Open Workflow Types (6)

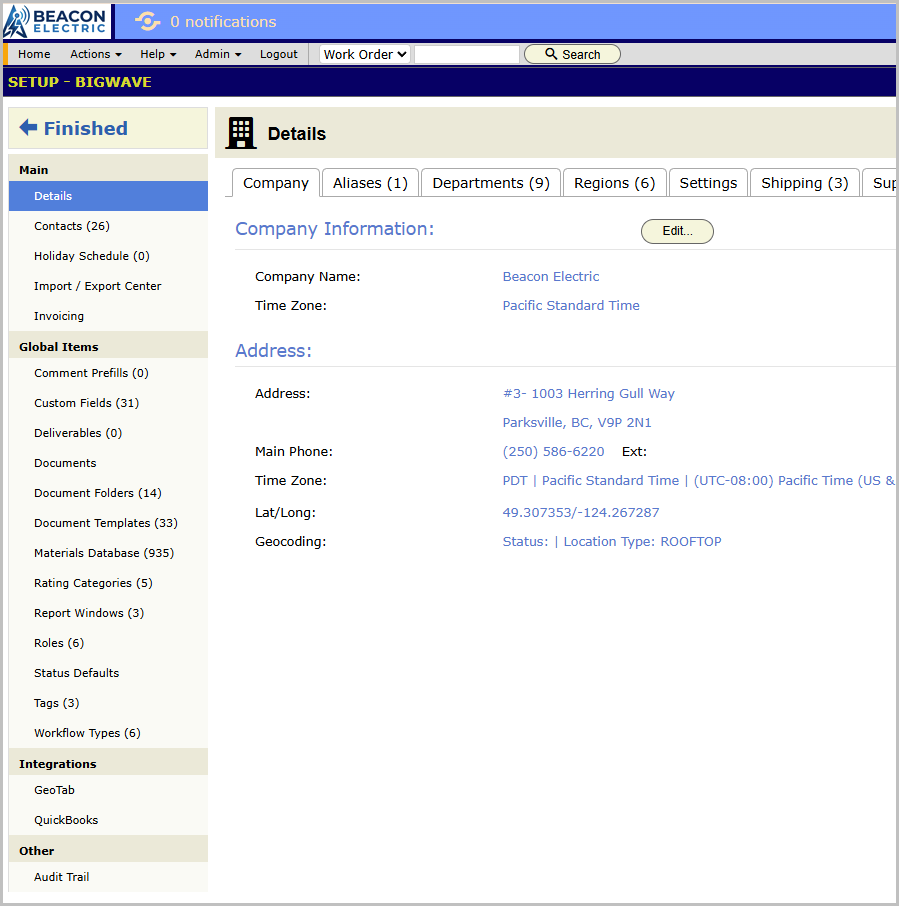(x=108, y=733)
